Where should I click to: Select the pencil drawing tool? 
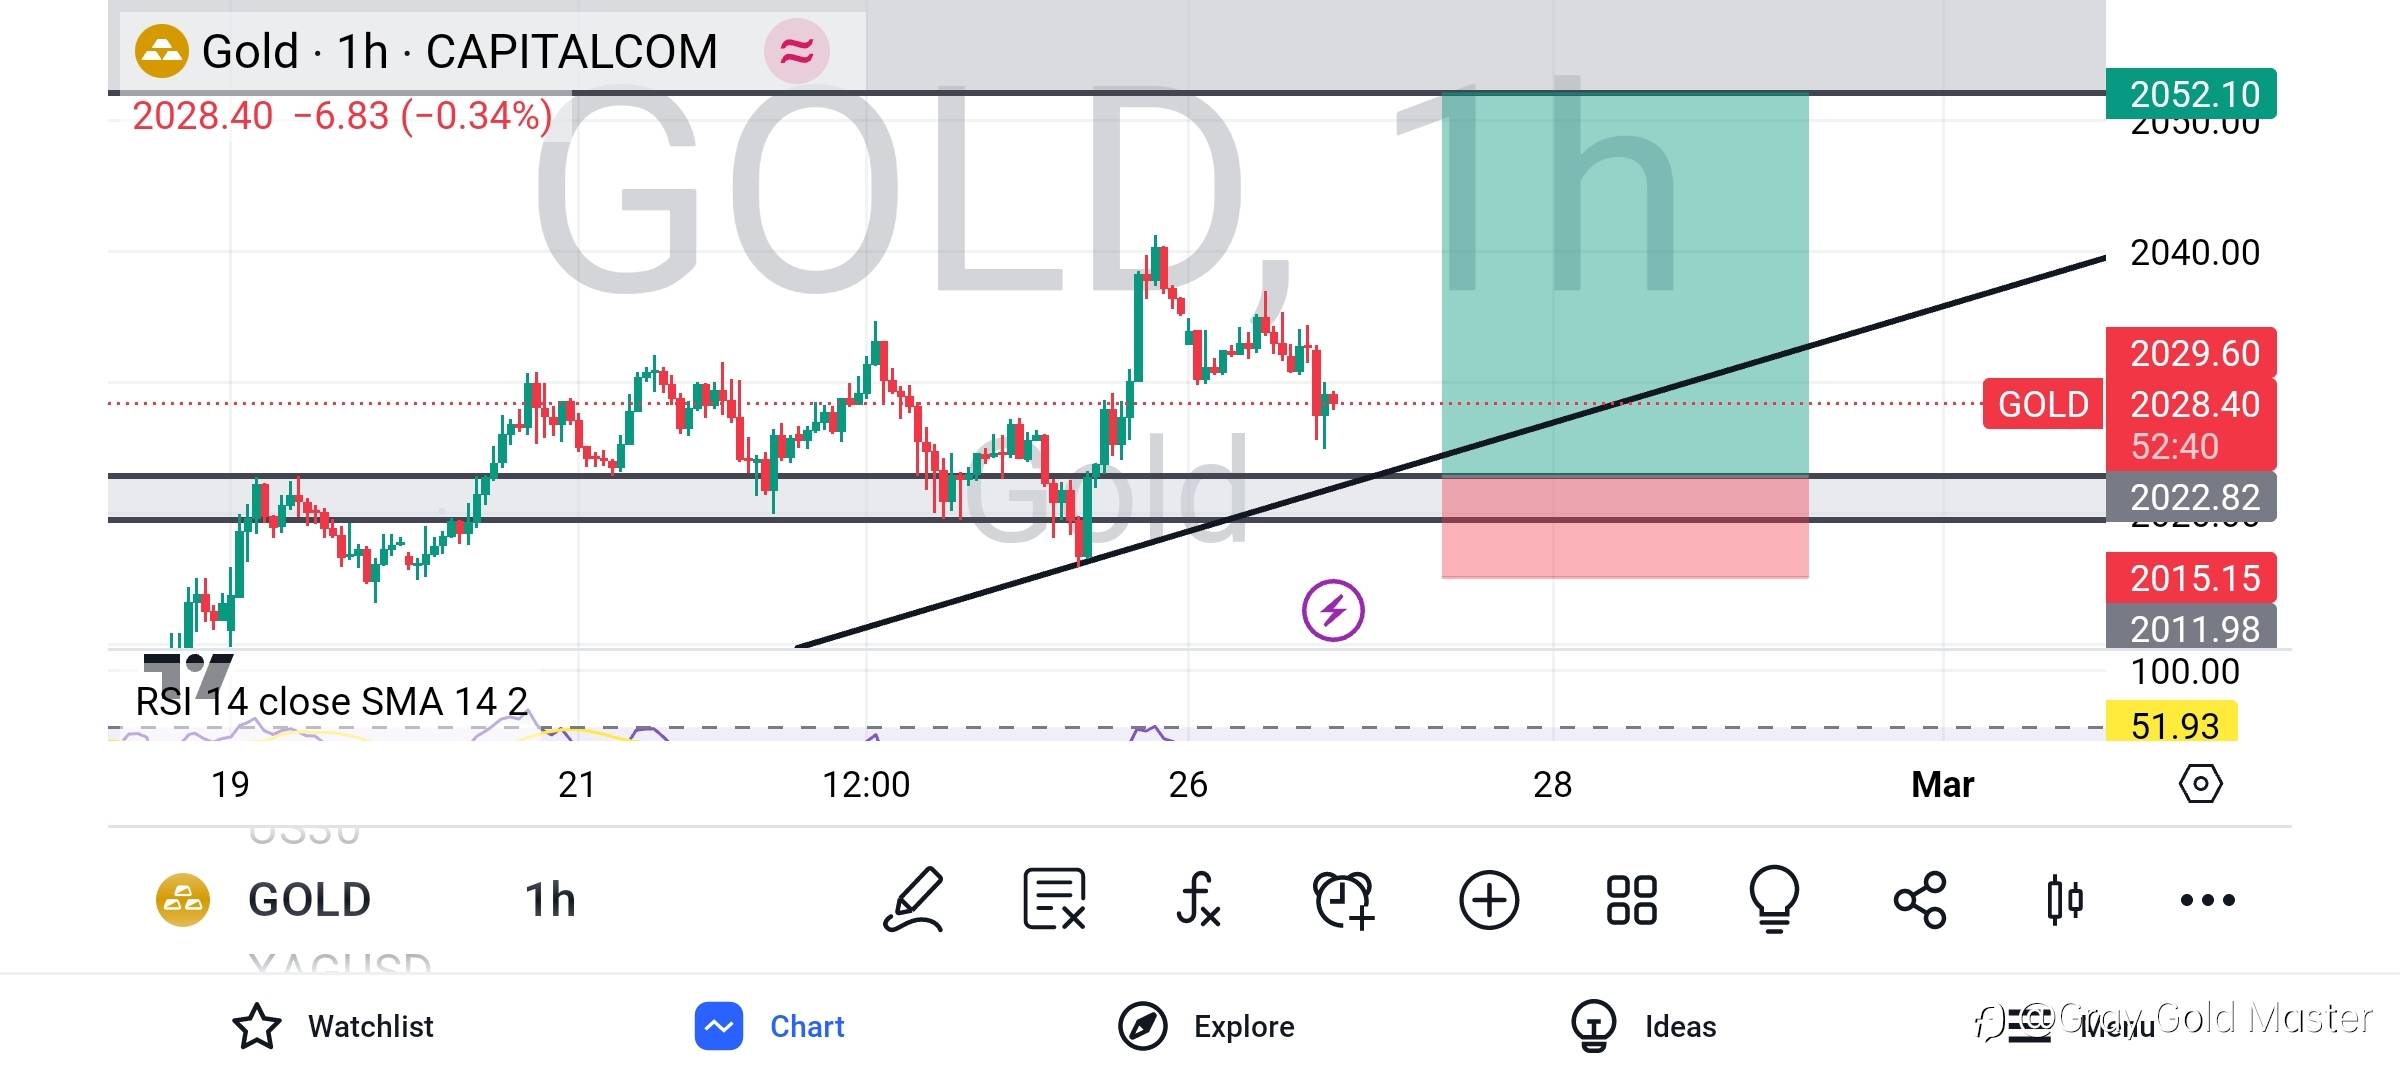click(x=913, y=899)
